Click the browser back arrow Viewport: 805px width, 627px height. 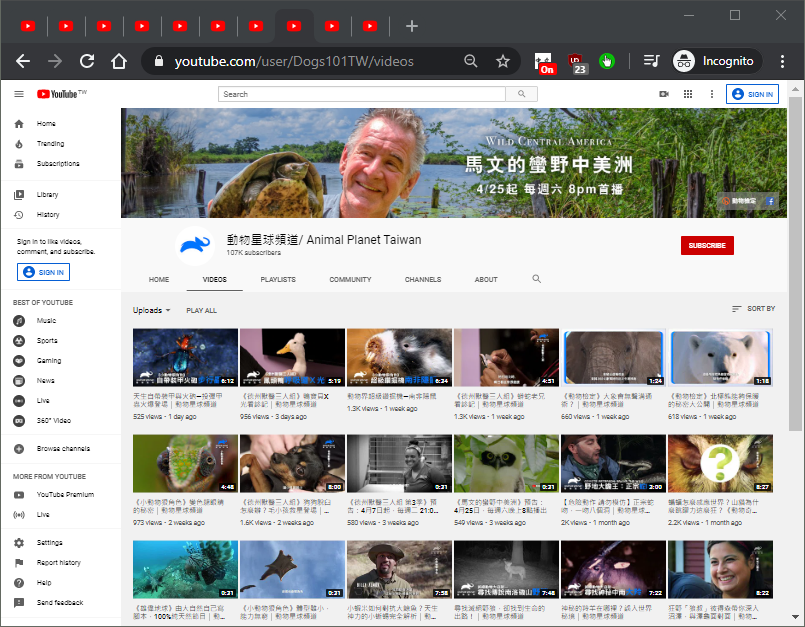click(23, 61)
